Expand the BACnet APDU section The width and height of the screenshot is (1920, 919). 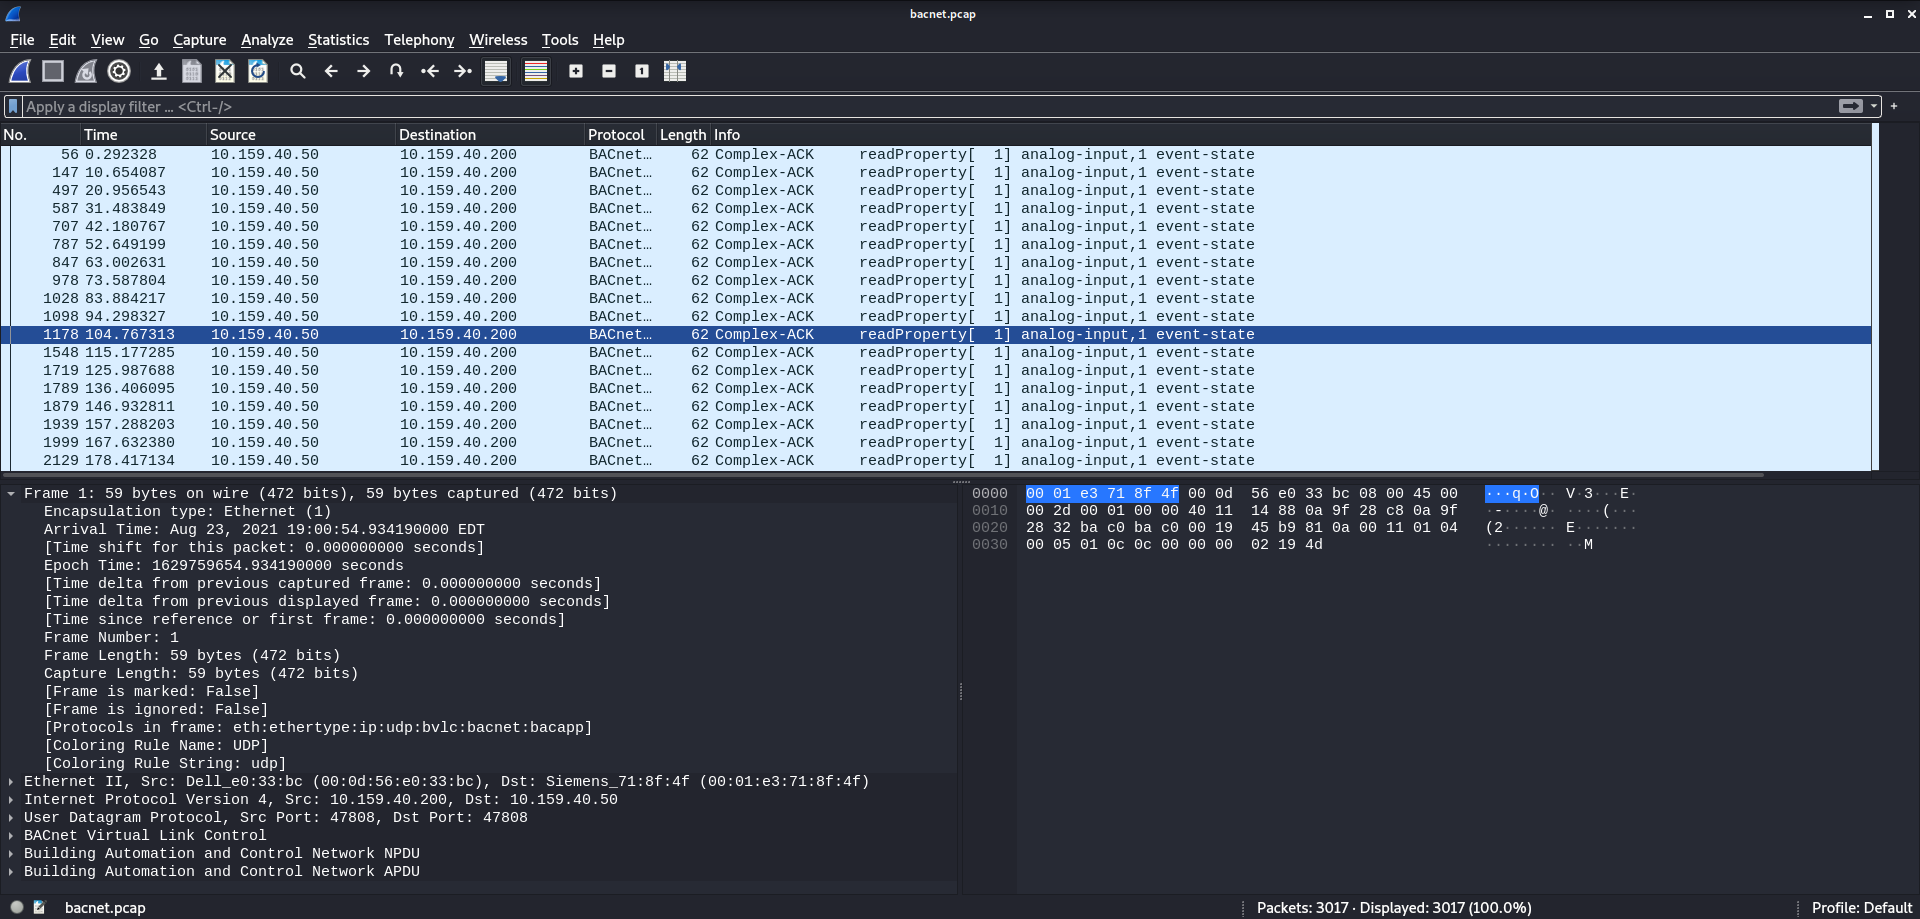coord(11,871)
